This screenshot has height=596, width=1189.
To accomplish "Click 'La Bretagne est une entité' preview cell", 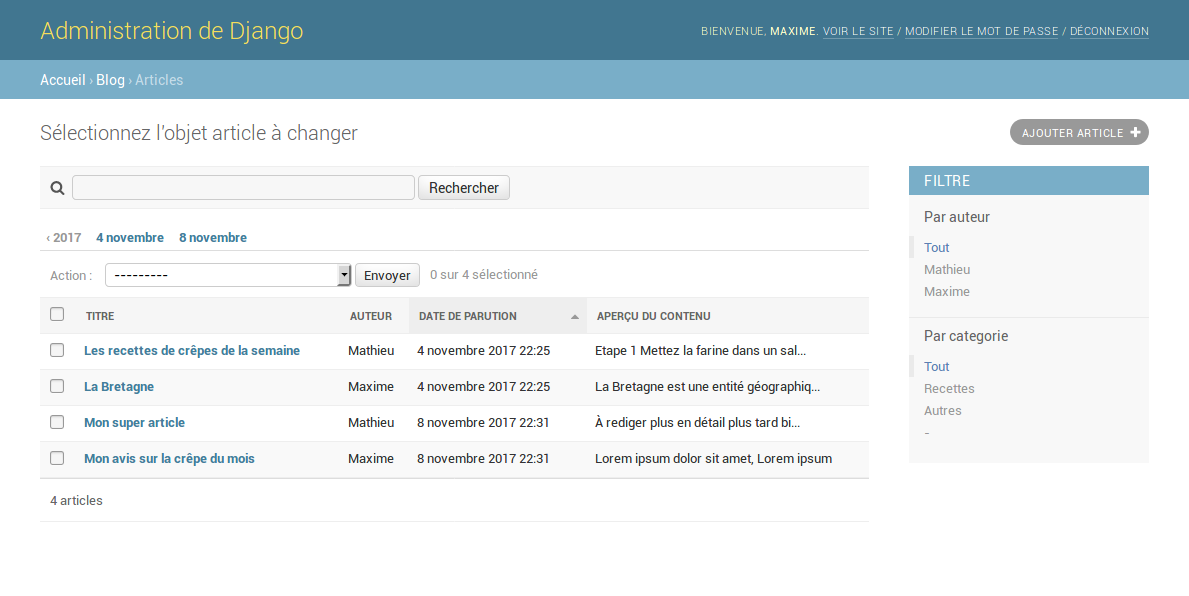I will pyautogui.click(x=707, y=386).
